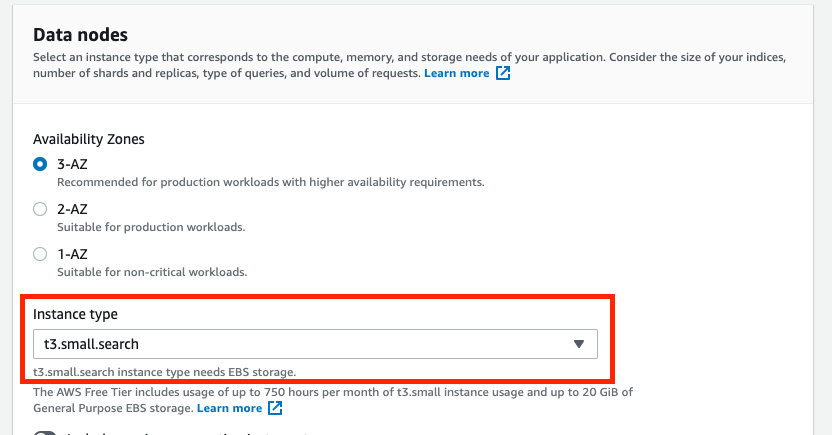Flip the partially visible toggle at bottom
This screenshot has width=832, height=435.
46,432
